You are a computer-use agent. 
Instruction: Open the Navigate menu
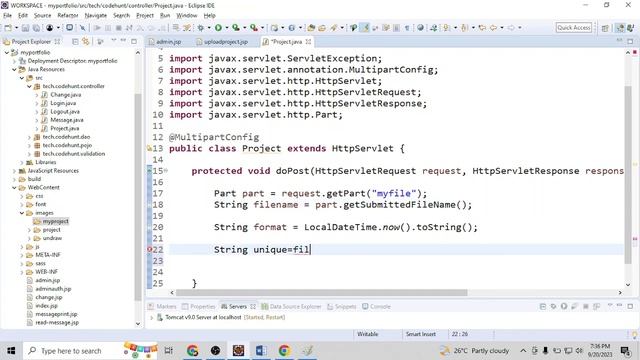[x=96, y=16]
